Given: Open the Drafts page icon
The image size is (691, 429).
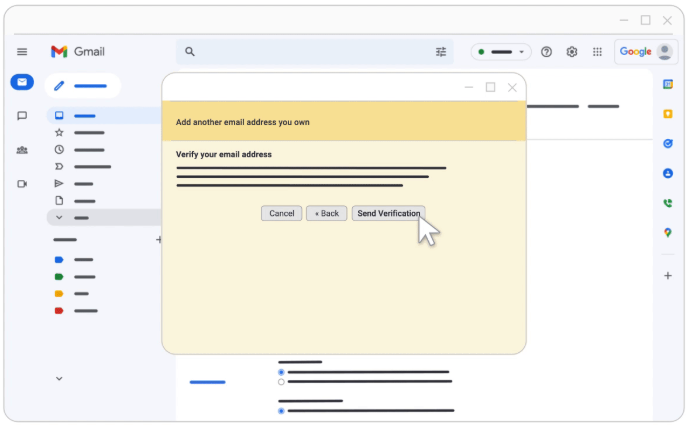Looking at the screenshot, I should point(59,201).
